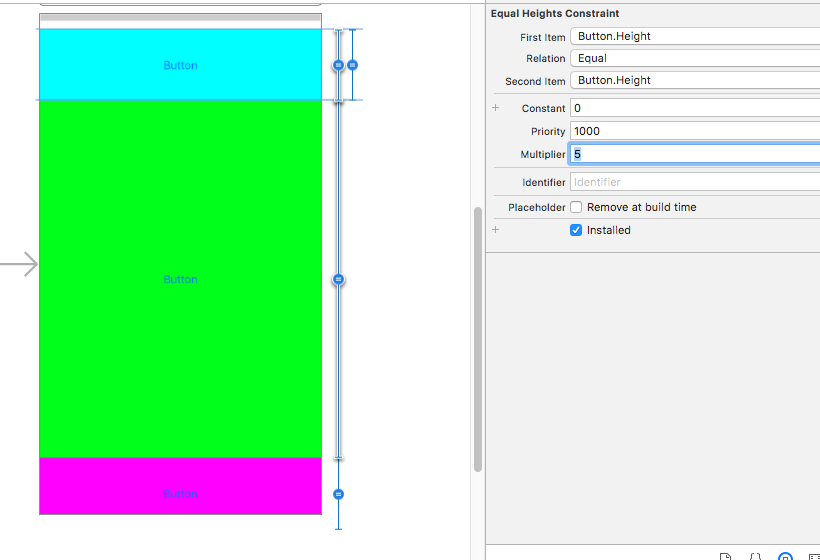Open the Second Item dropdown
The height and width of the screenshot is (560, 820).
pos(694,80)
